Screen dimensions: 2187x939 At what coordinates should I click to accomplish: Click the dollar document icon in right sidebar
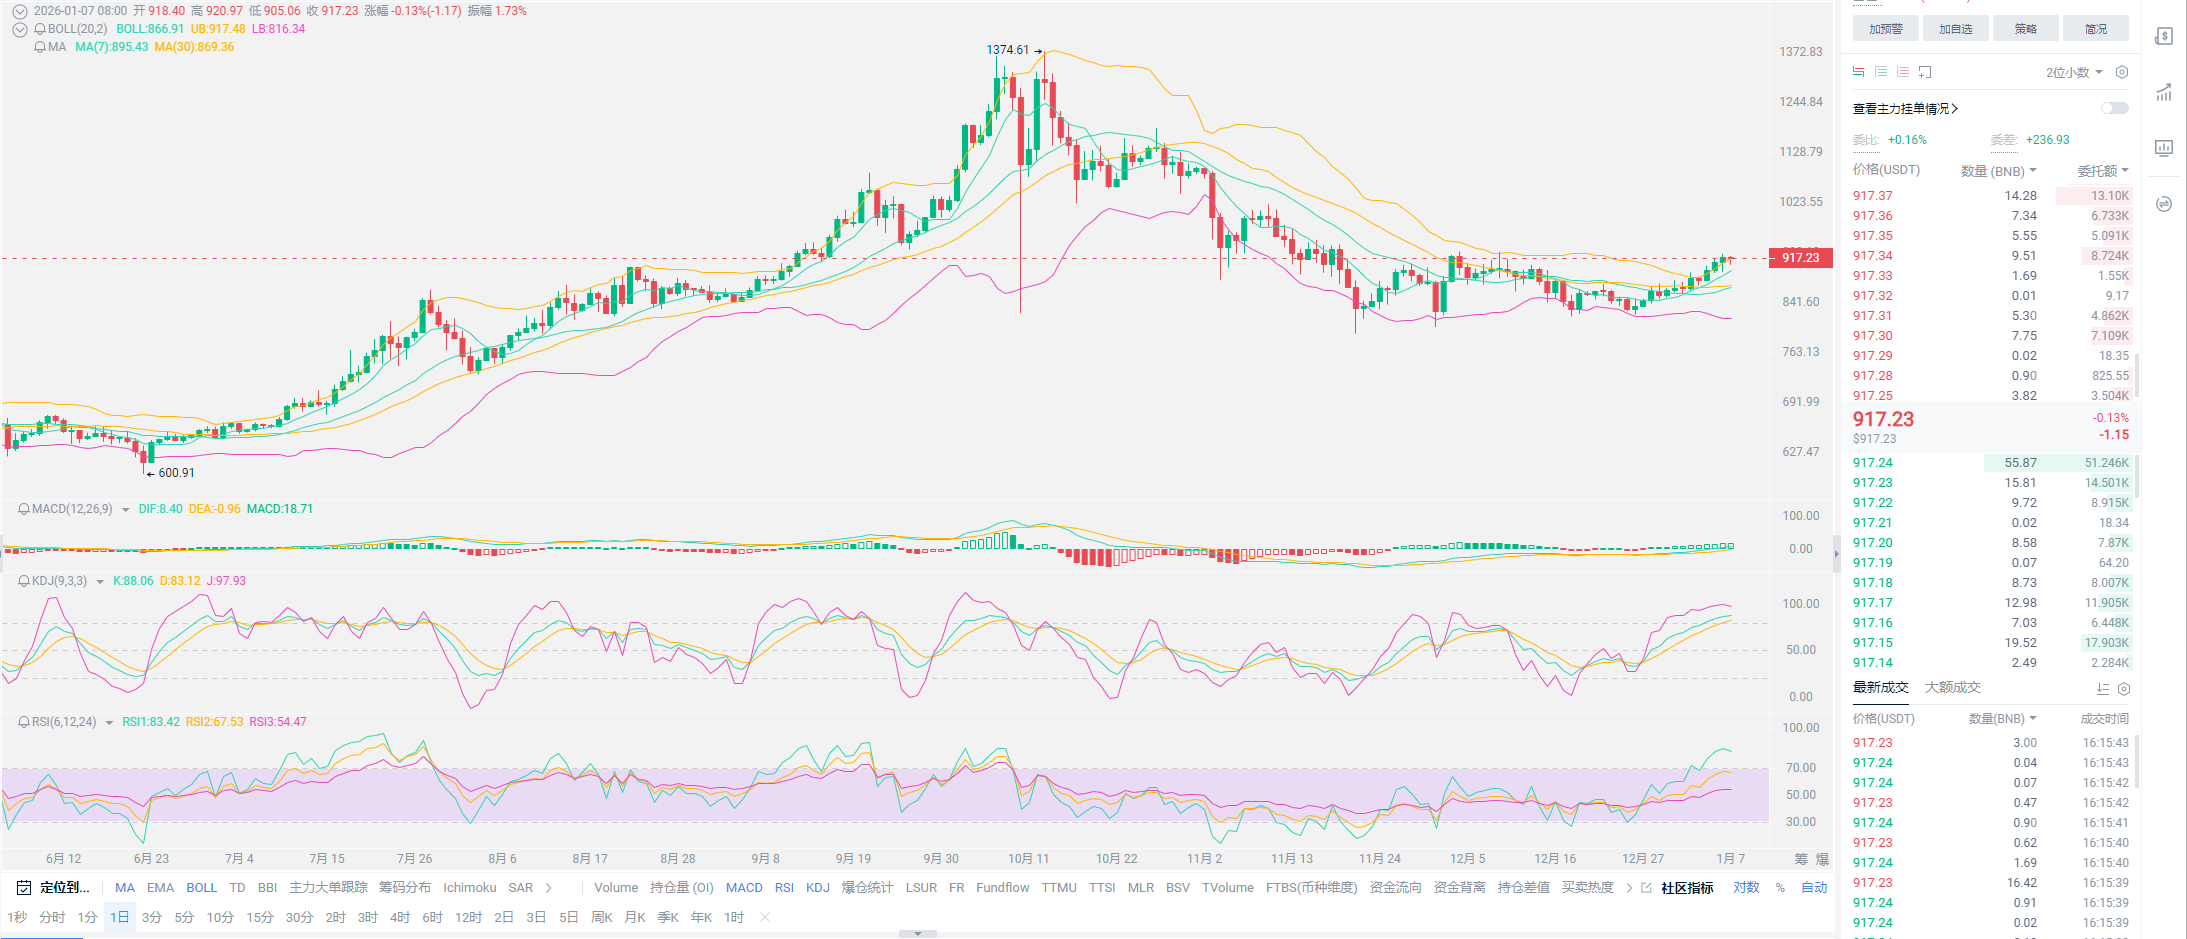(2164, 36)
